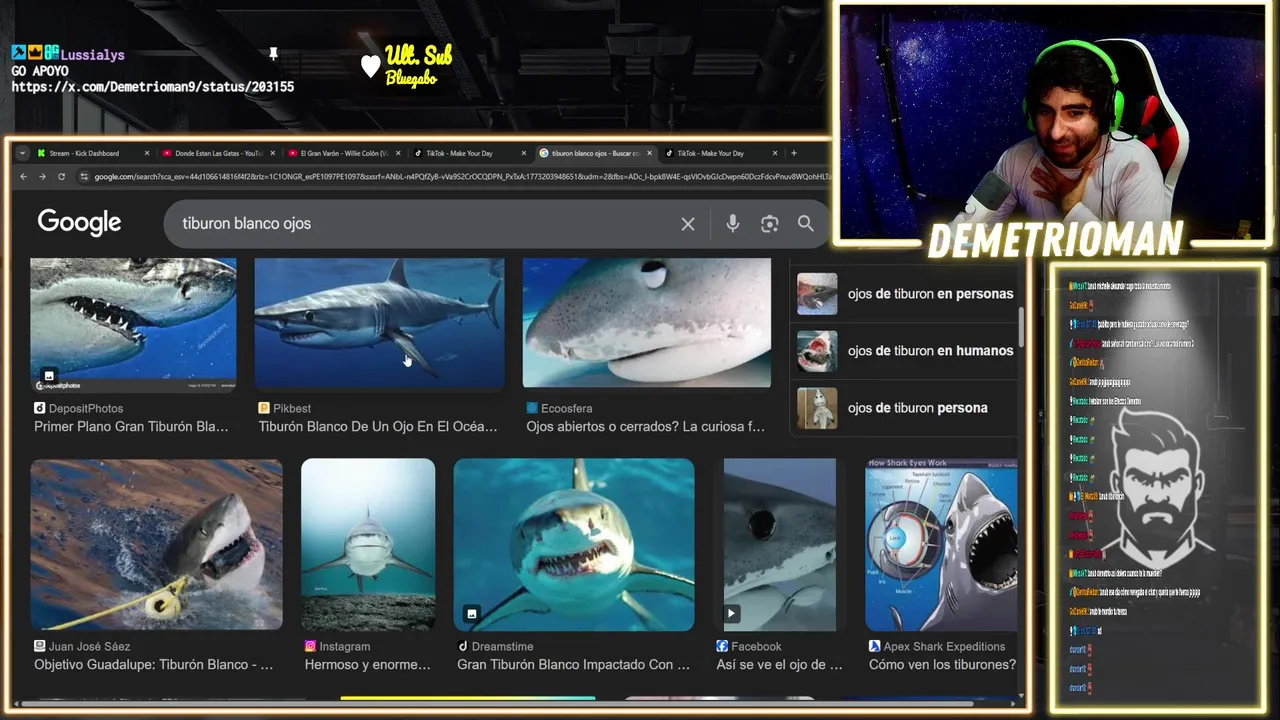Open Así se ve el ojo de... result title

[780, 664]
